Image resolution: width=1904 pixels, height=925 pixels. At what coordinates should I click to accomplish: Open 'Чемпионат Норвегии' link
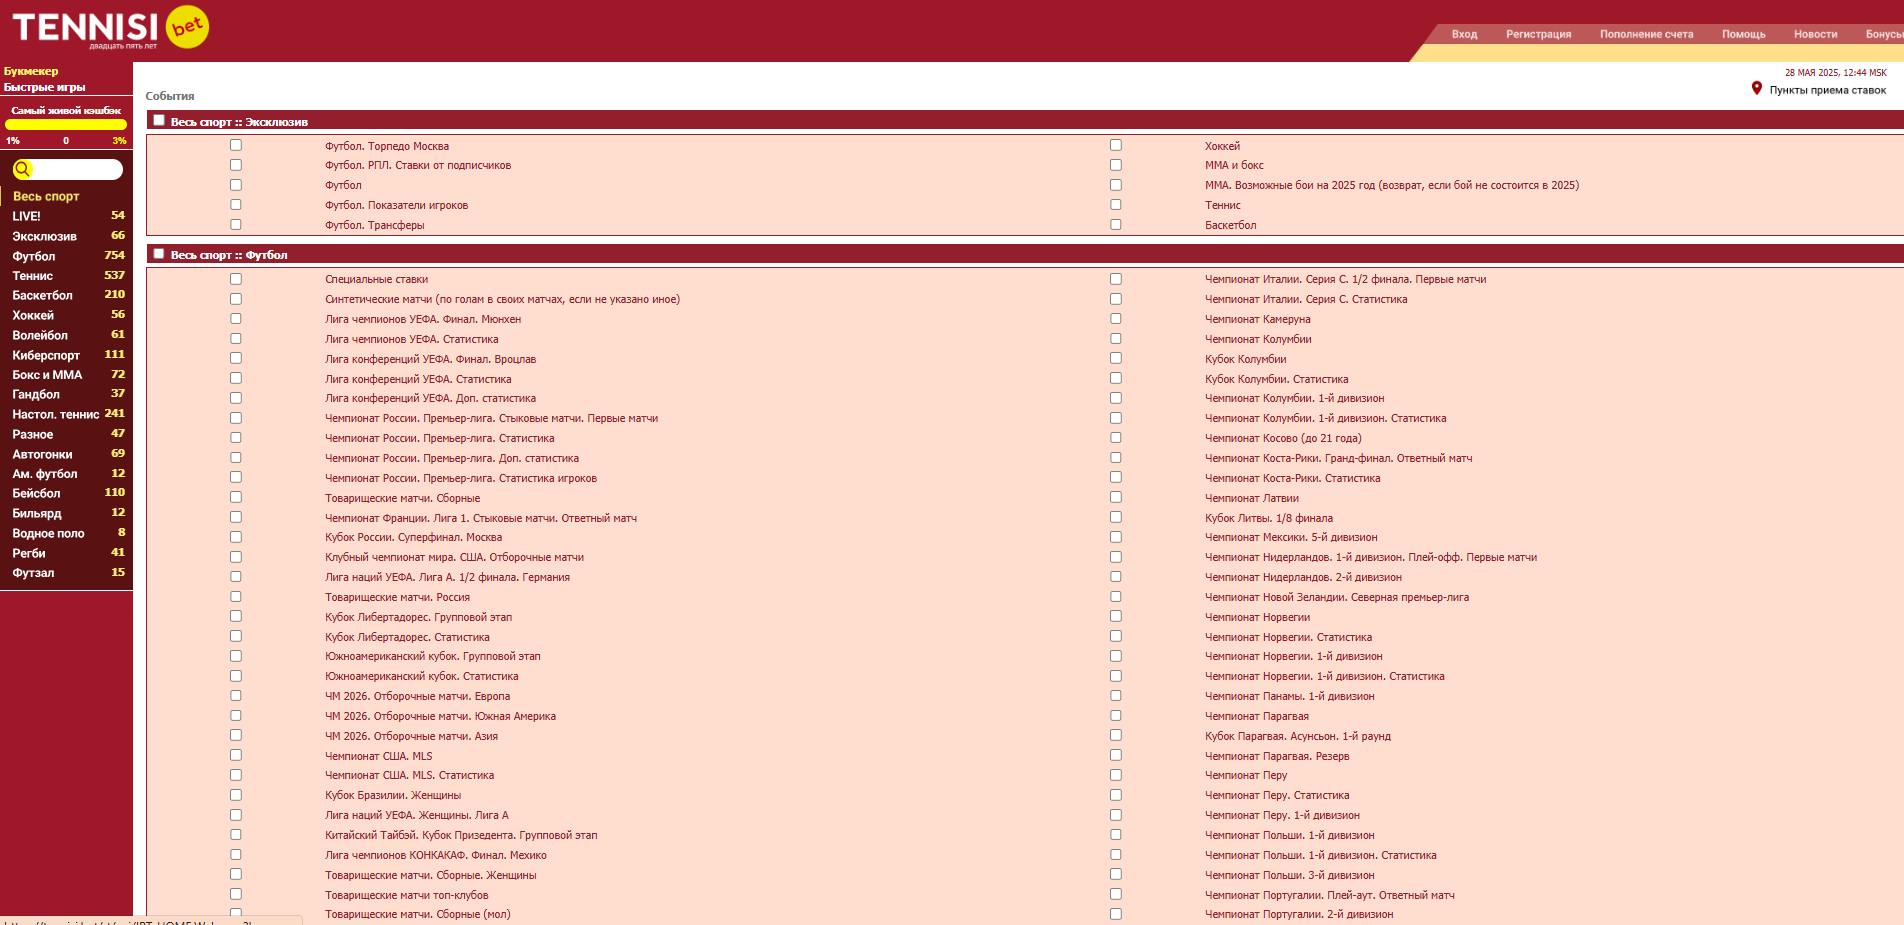click(x=1257, y=617)
